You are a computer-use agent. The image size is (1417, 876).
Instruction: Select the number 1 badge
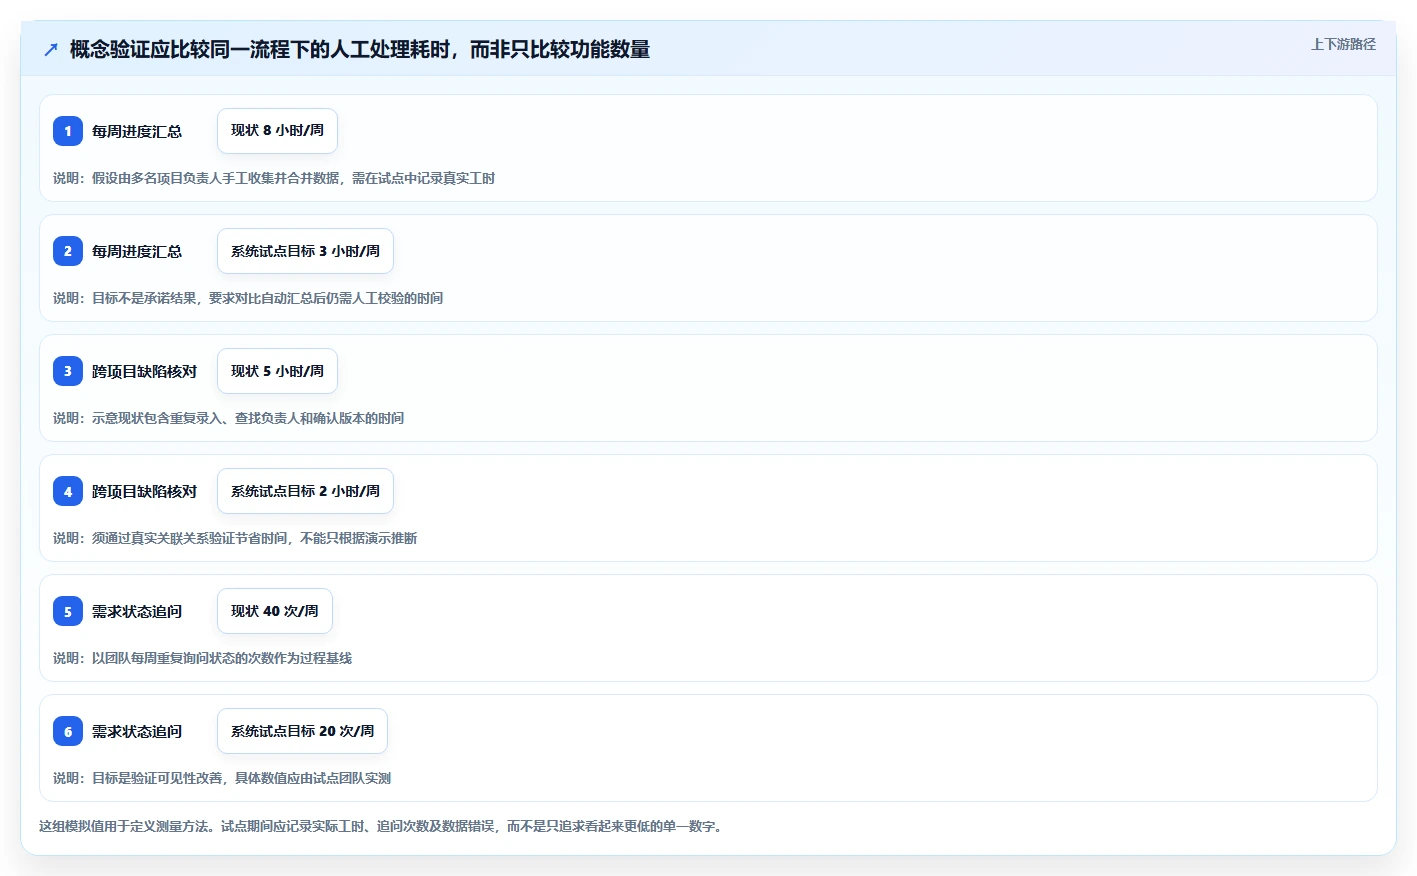[x=68, y=131]
